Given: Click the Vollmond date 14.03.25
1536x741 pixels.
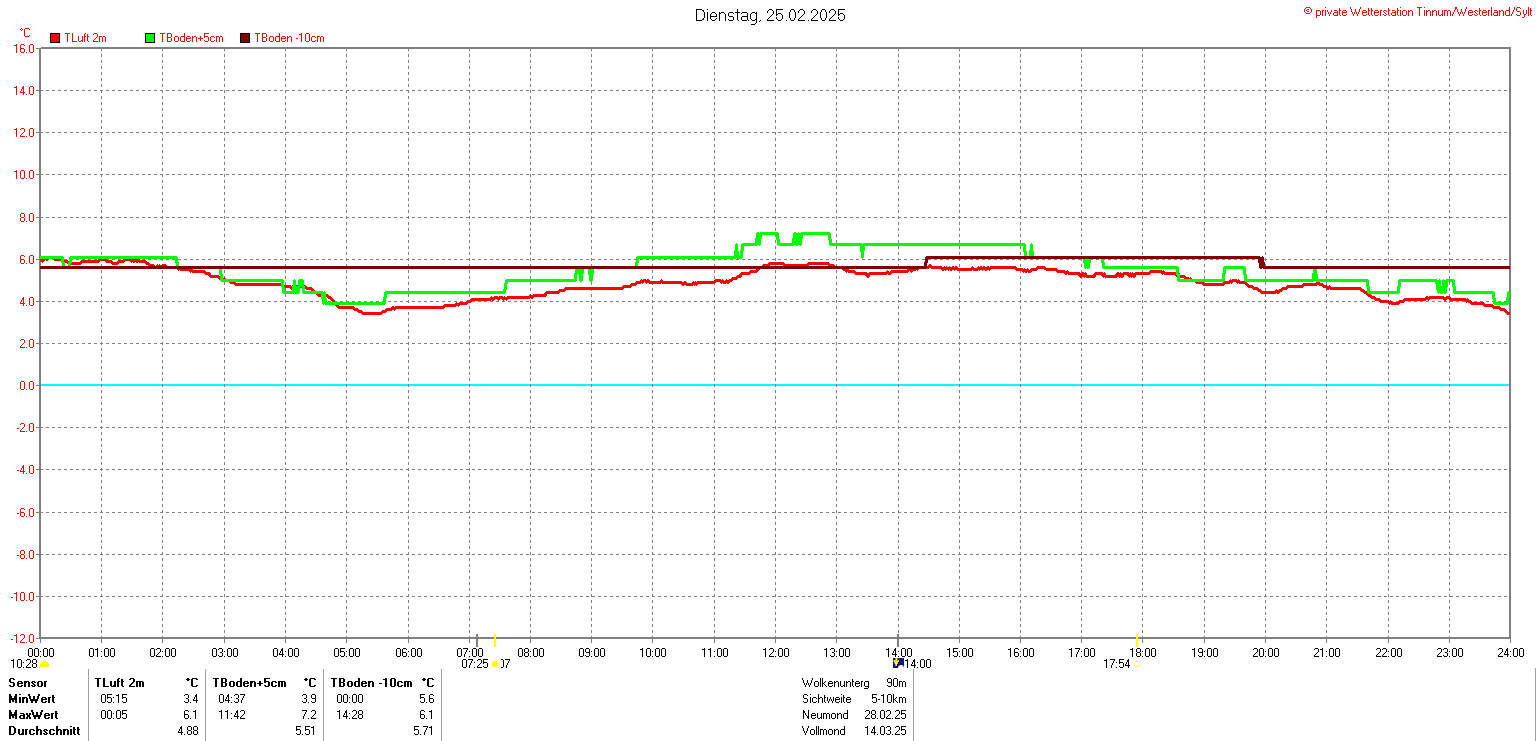Looking at the screenshot, I should pyautogui.click(x=885, y=731).
